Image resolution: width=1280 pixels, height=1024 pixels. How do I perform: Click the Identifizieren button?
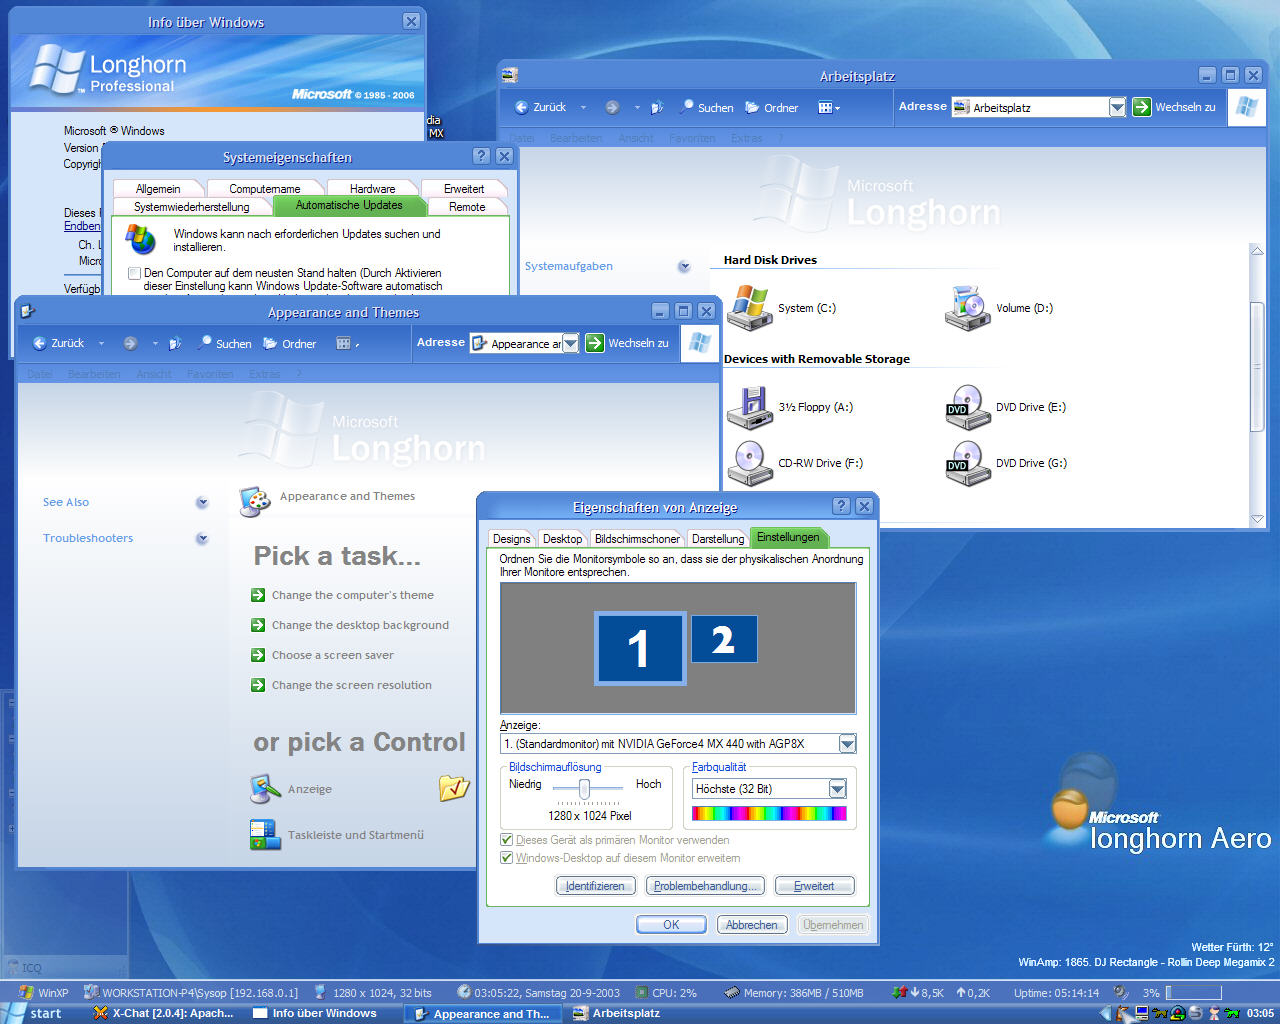[595, 886]
